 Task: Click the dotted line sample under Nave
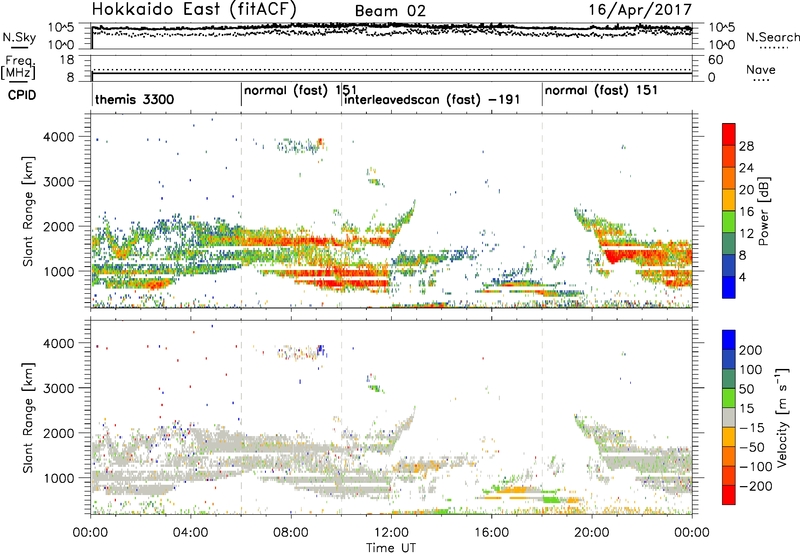pyautogui.click(x=761, y=80)
